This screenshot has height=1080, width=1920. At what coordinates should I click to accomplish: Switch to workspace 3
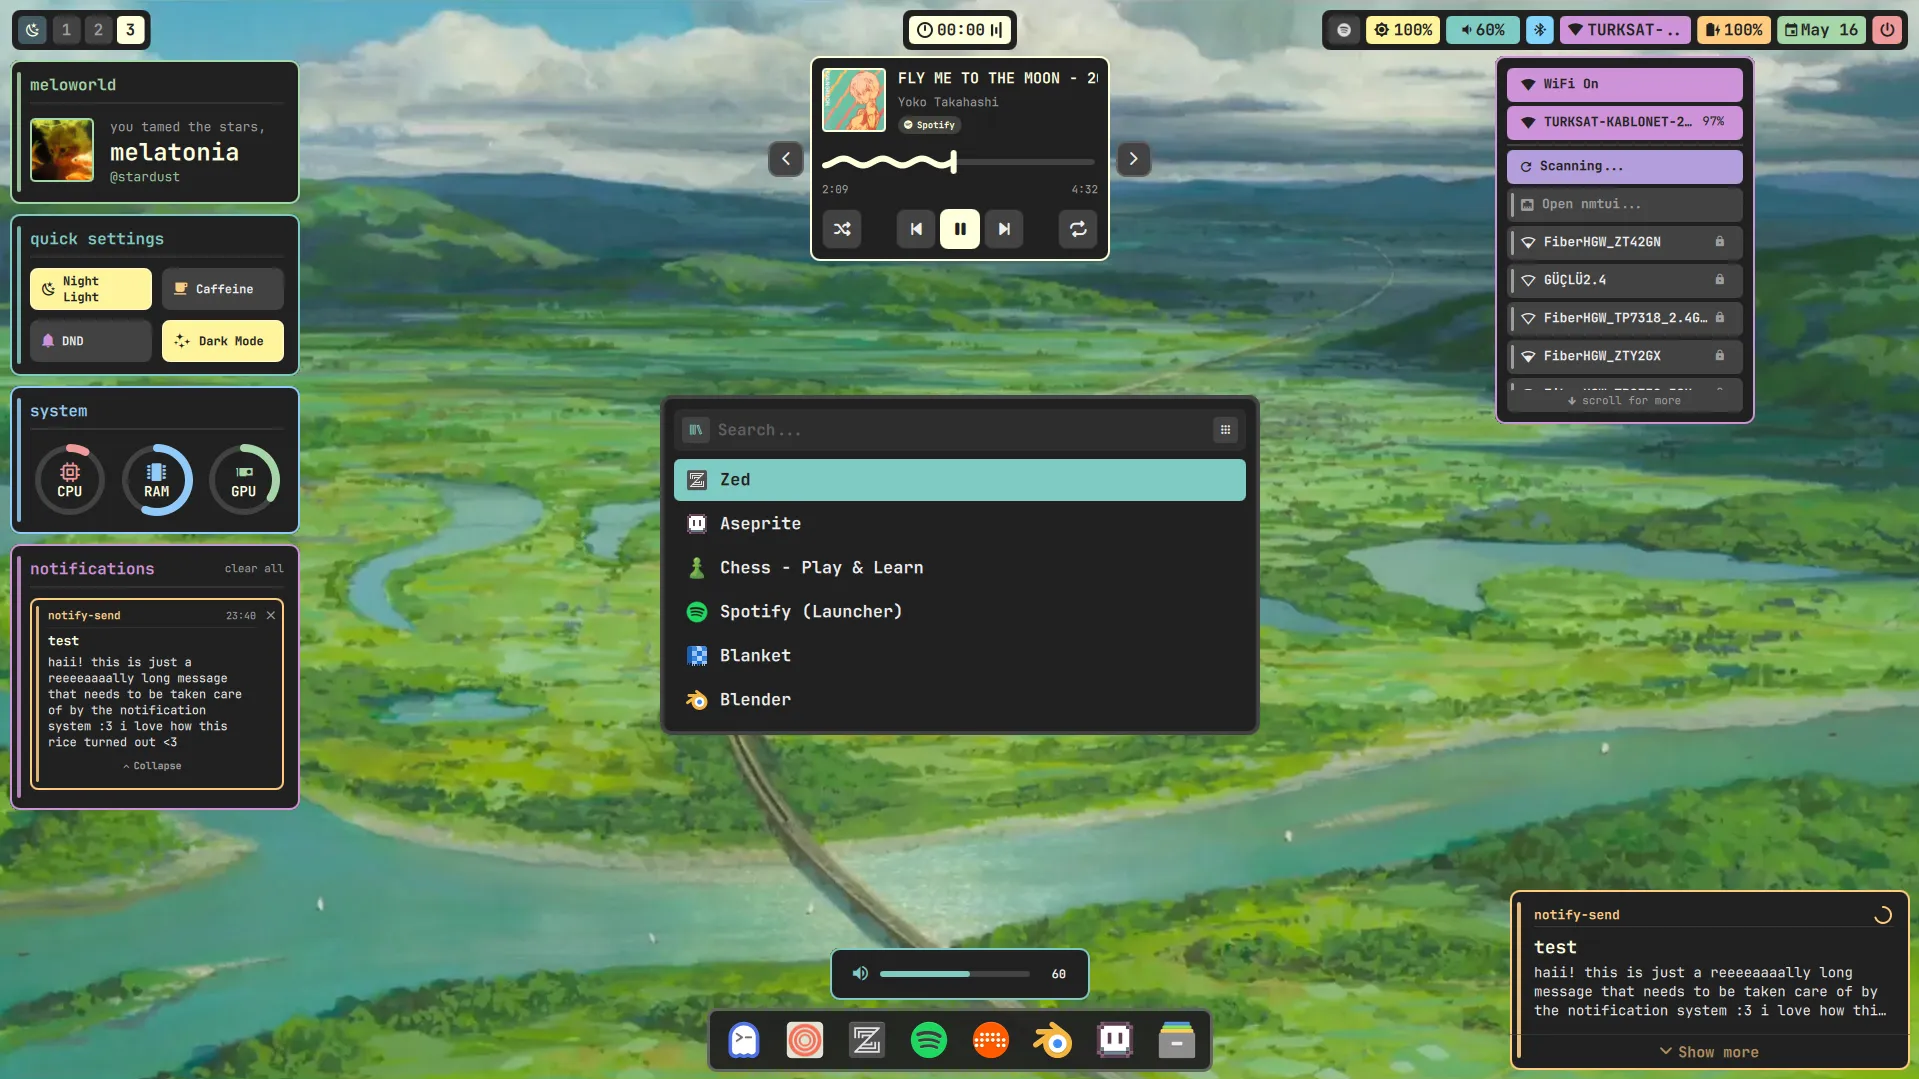[x=130, y=30]
